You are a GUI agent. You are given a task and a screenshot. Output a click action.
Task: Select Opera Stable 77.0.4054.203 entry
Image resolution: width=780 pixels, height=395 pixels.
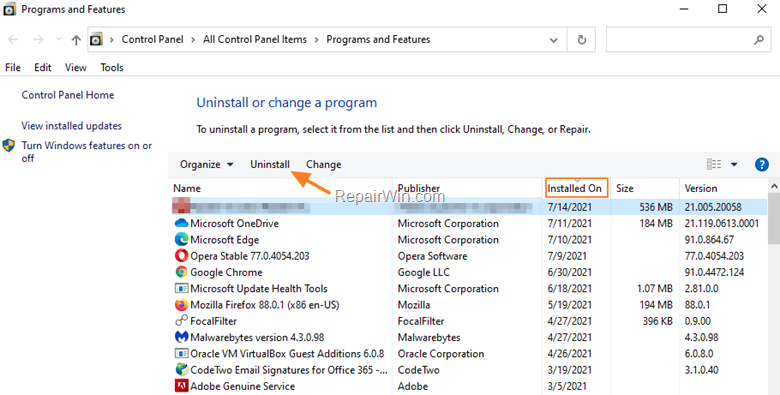click(250, 256)
